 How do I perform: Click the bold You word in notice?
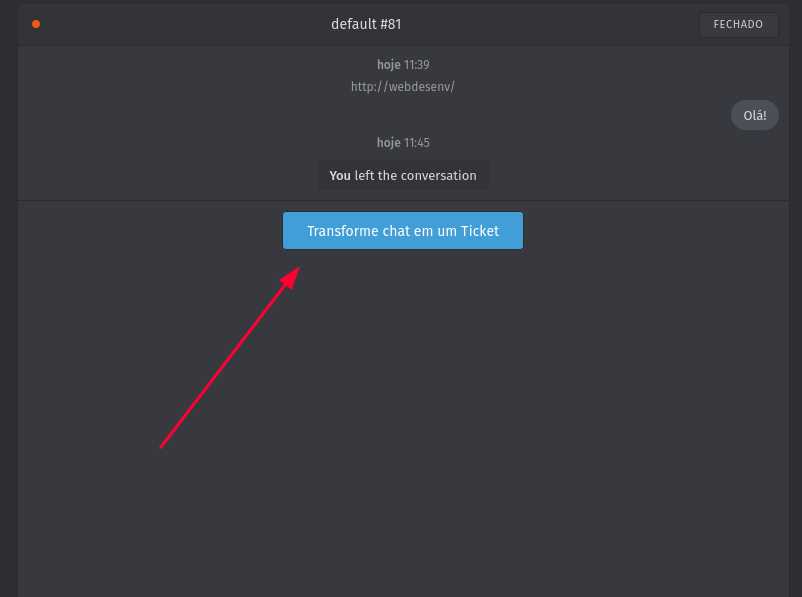[x=340, y=175]
